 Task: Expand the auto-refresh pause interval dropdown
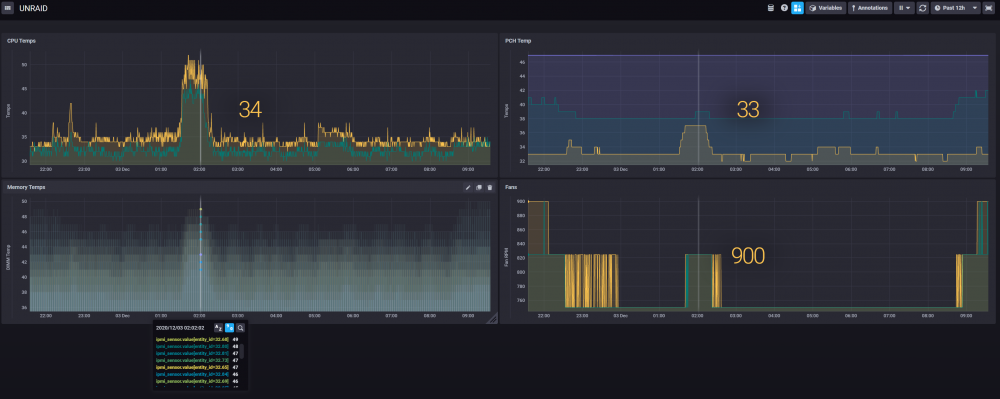904,8
